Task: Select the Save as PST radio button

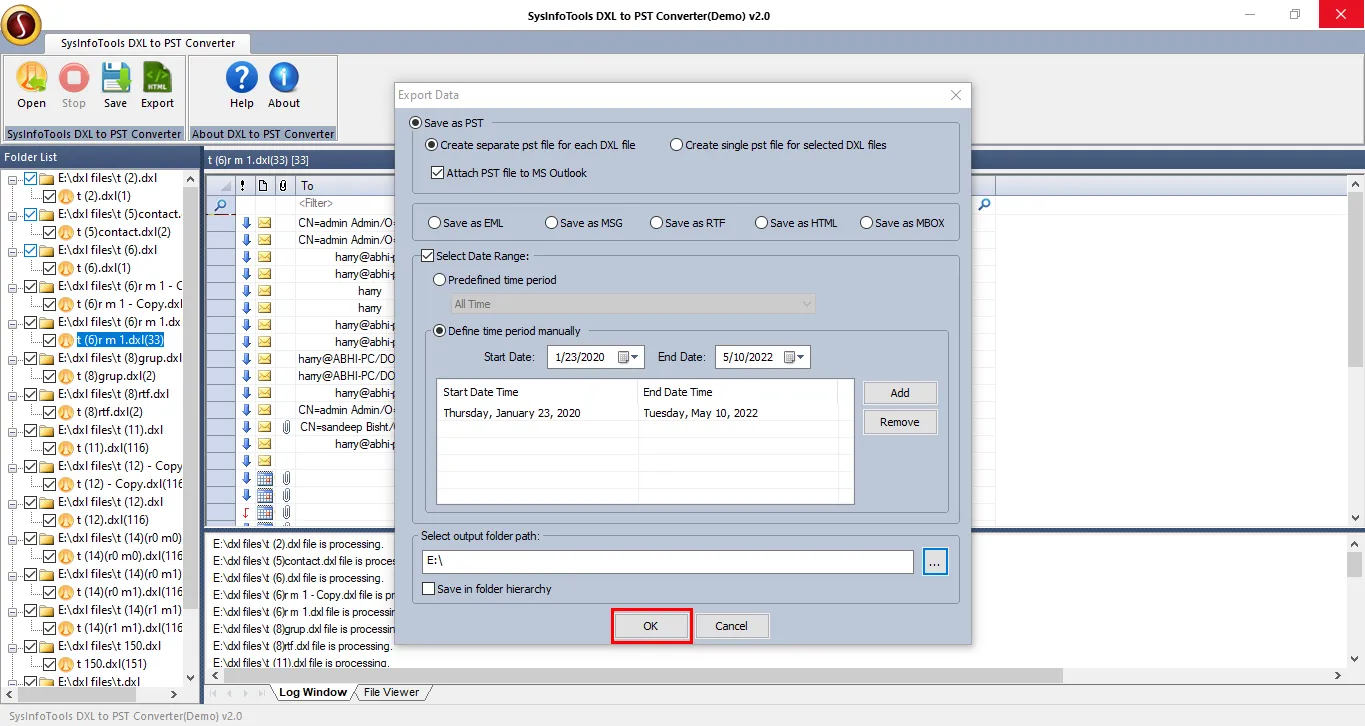Action: point(416,123)
